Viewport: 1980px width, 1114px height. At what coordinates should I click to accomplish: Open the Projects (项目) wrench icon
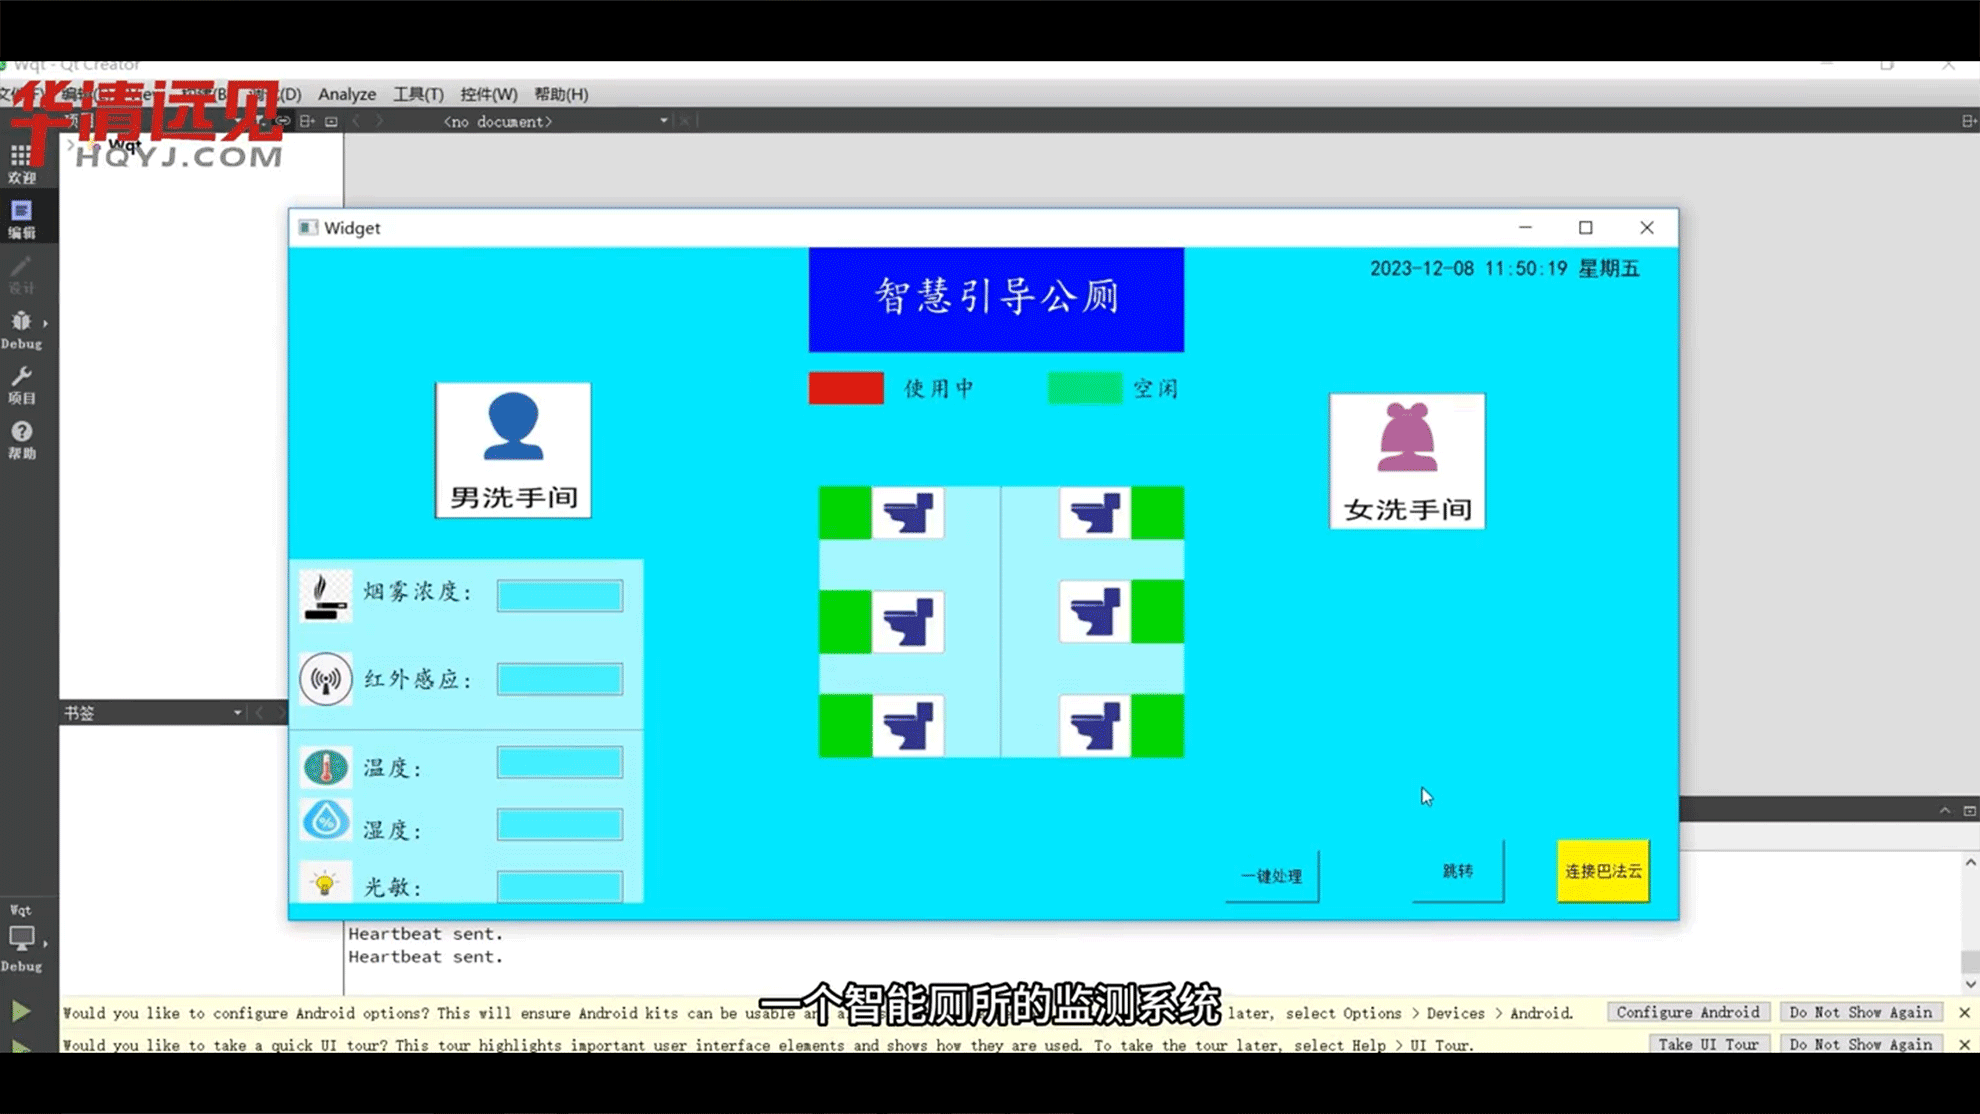(x=22, y=384)
